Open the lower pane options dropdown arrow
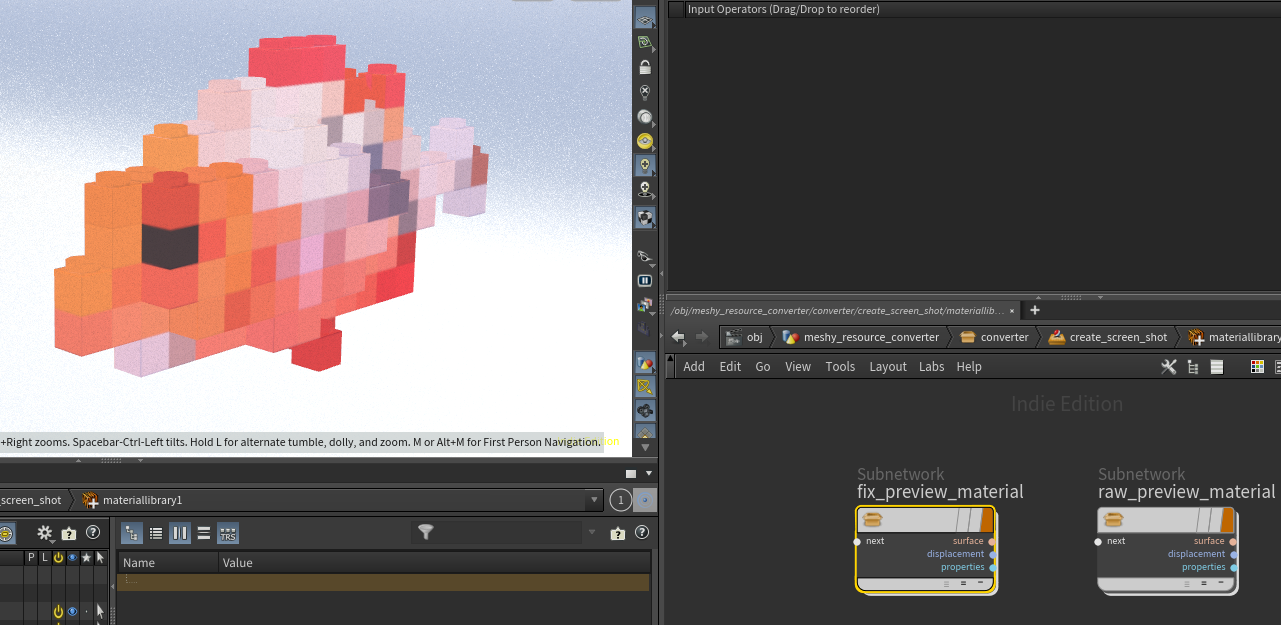Image resolution: width=1281 pixels, height=625 pixels. [649, 474]
